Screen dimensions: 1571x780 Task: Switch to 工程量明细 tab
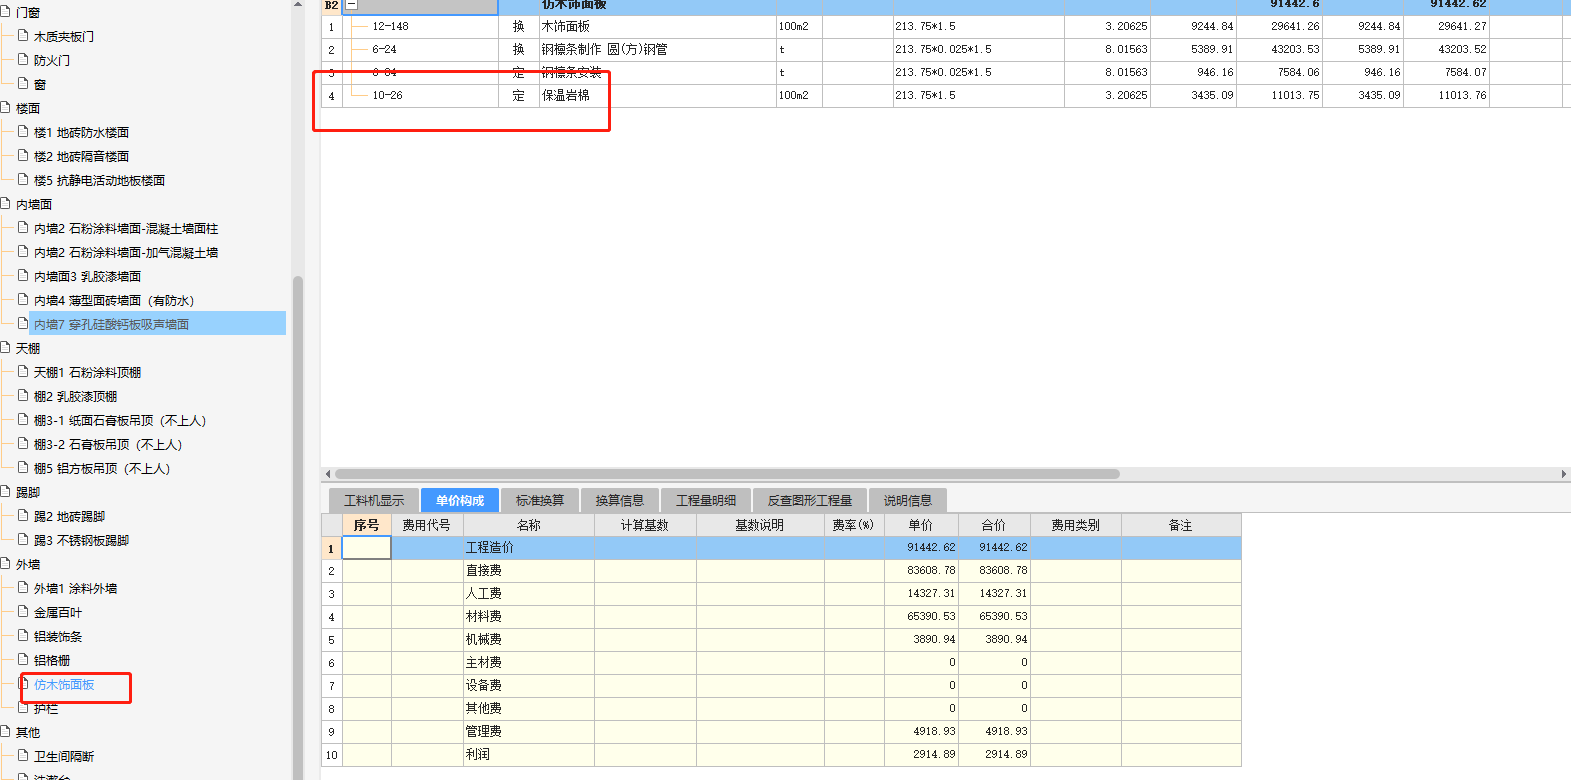point(706,500)
